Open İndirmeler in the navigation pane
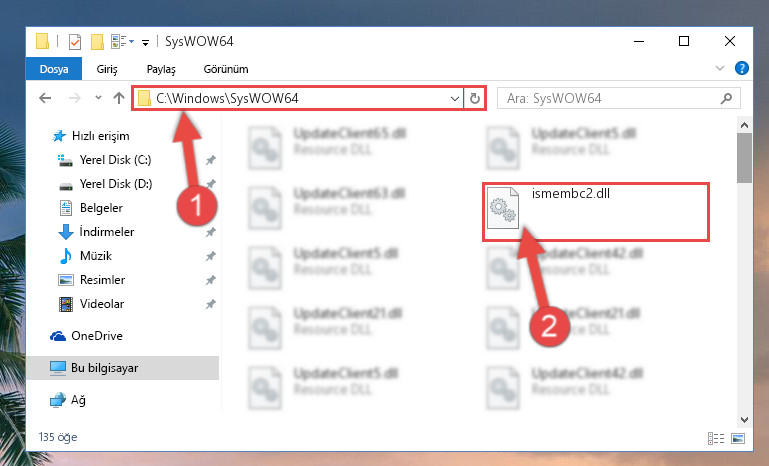769x466 pixels. [107, 232]
